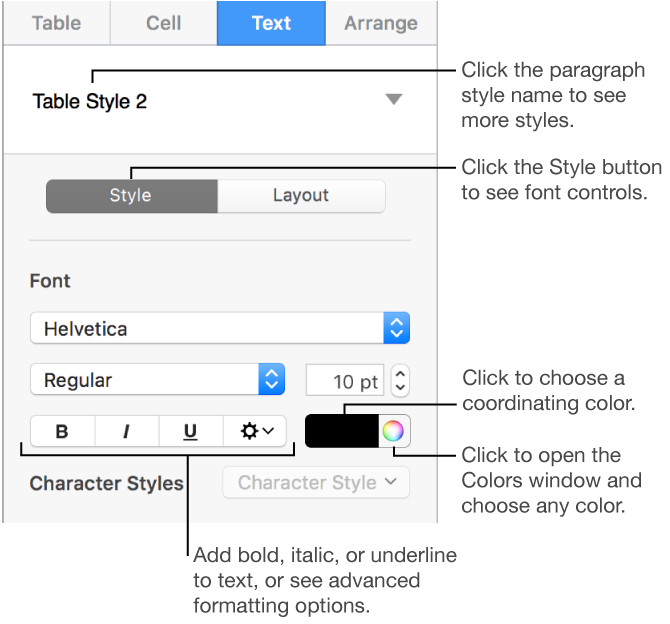Switch to the Table tab
The height and width of the screenshot is (624, 670).
[56, 23]
